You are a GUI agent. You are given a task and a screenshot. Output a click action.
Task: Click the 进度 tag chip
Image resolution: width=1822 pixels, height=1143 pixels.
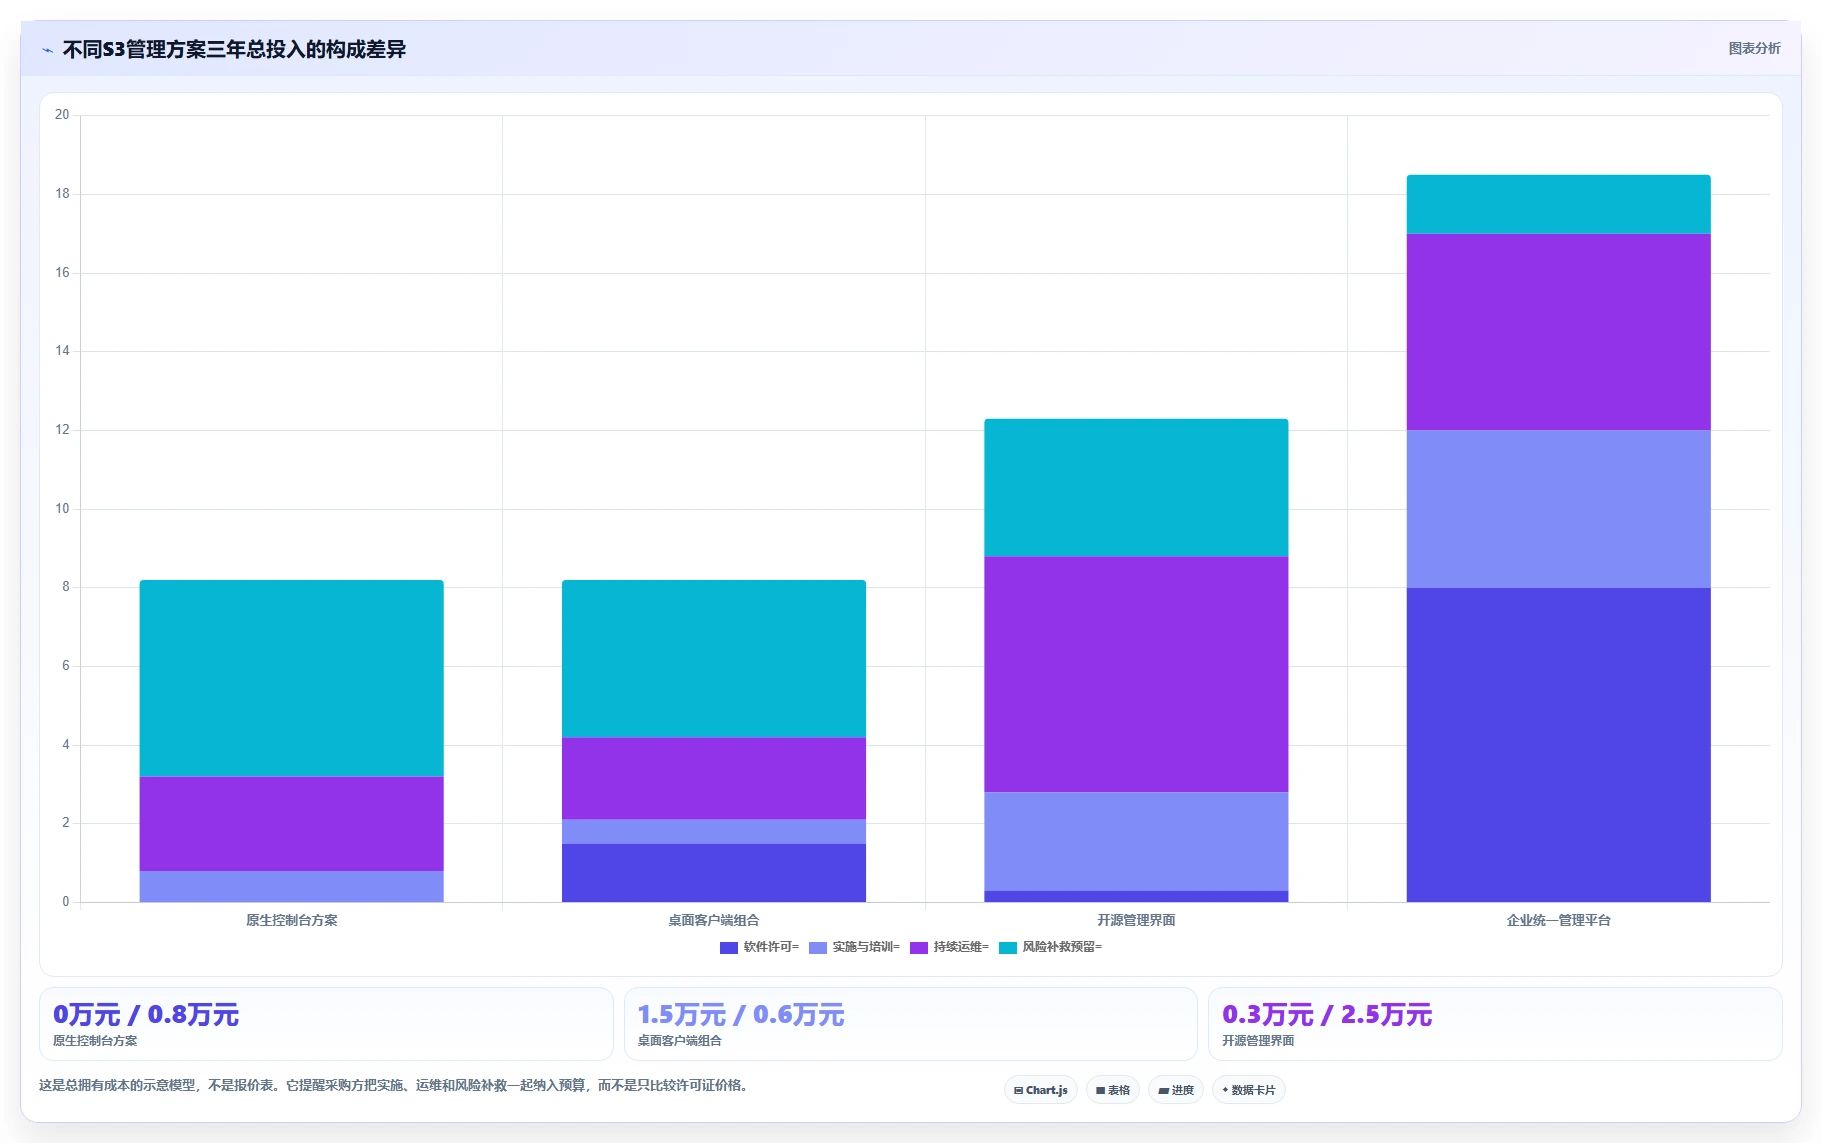pyautogui.click(x=1176, y=1090)
